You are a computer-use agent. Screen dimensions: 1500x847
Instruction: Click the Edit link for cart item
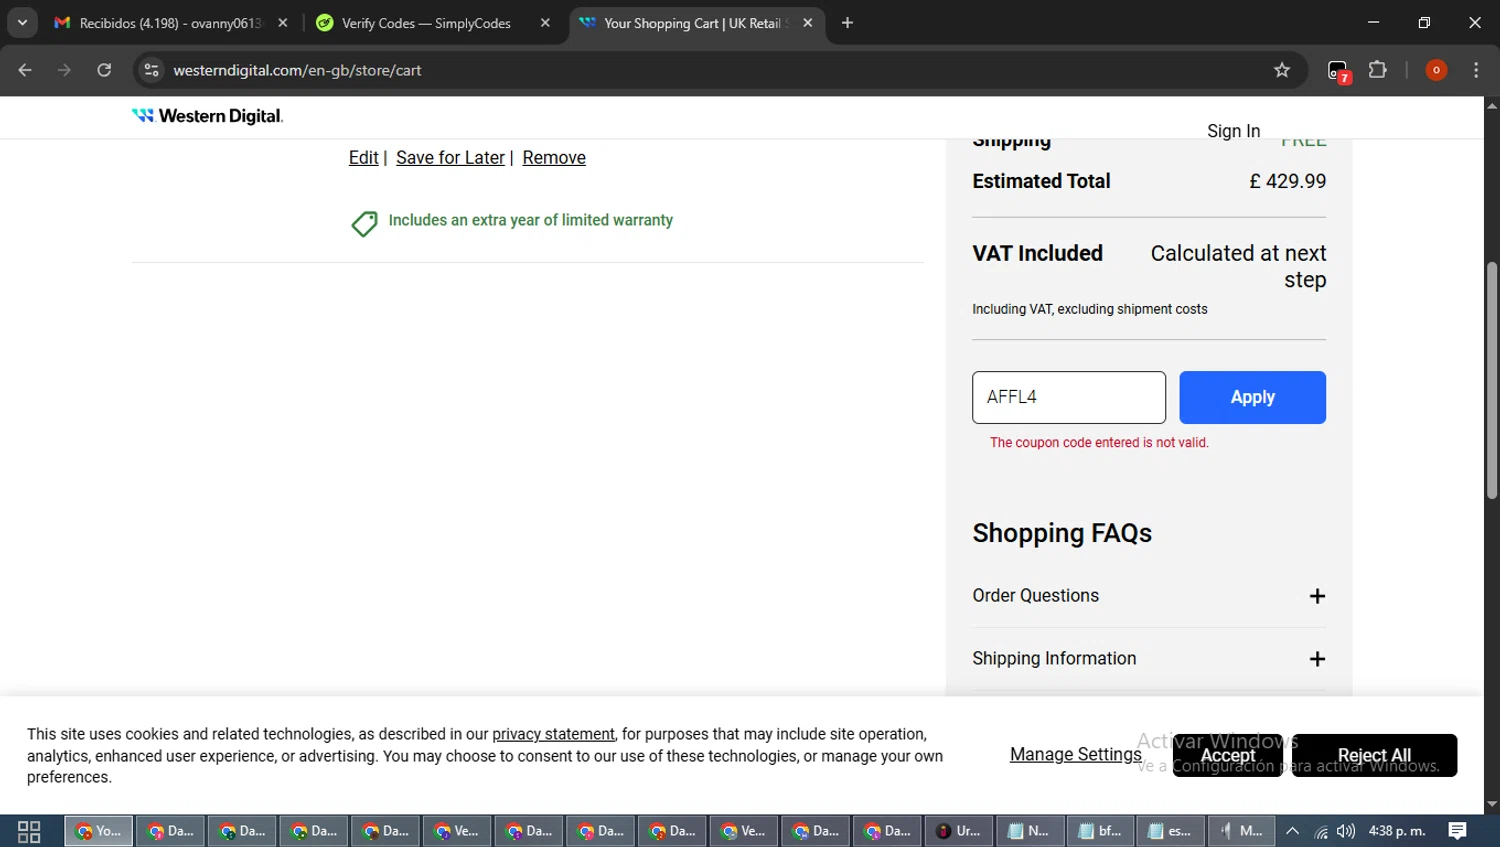pyautogui.click(x=363, y=158)
